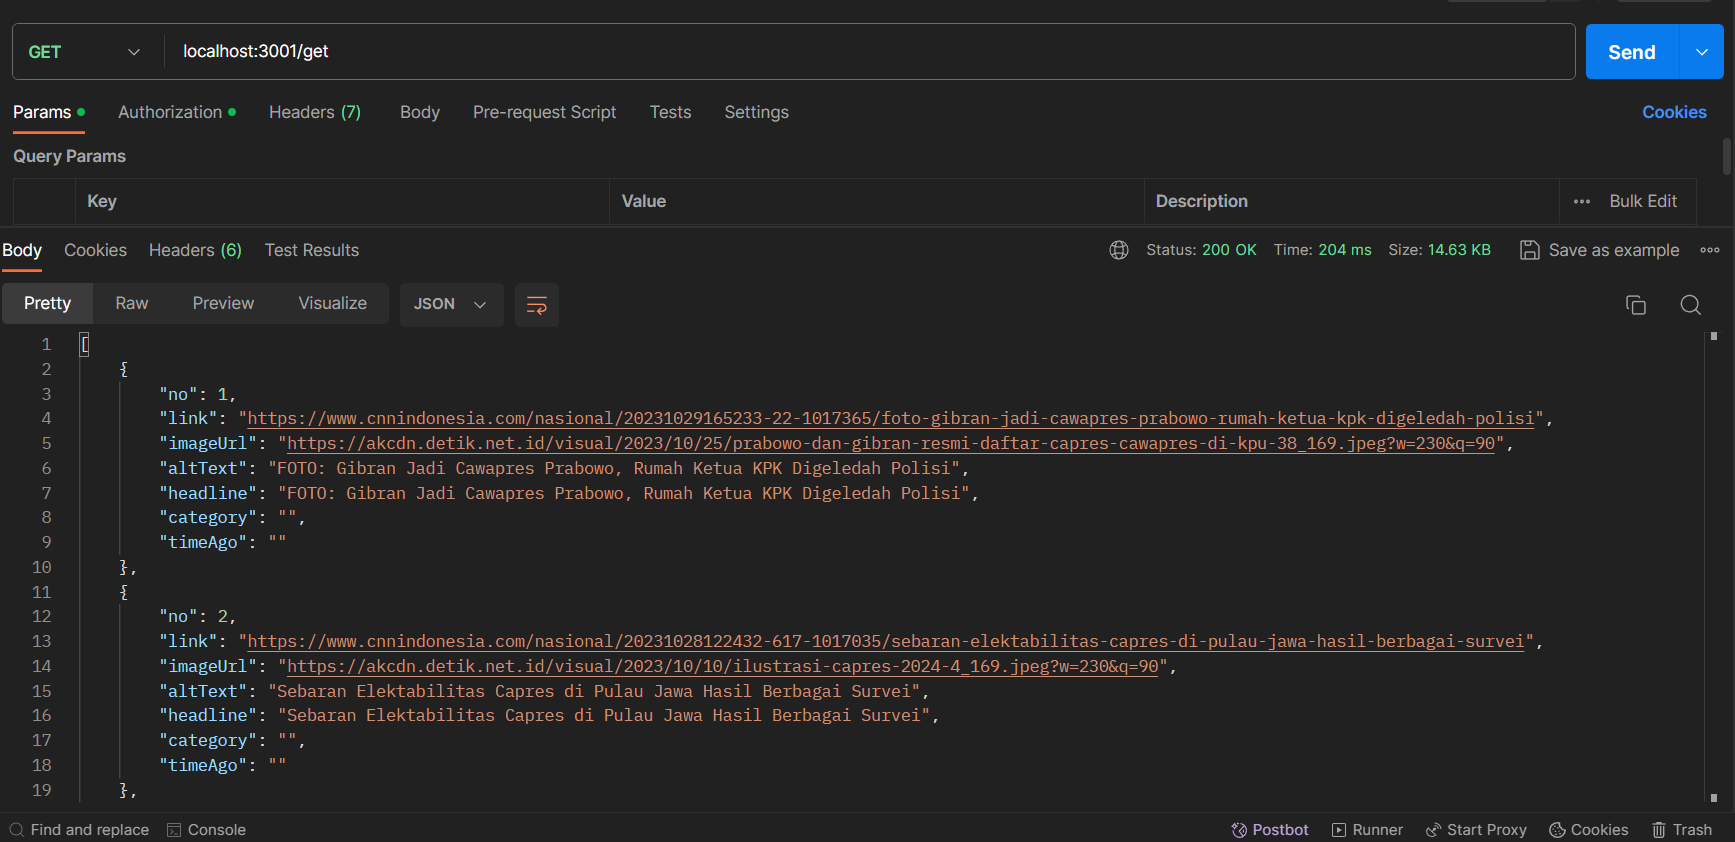Click the altText value on line 15
Screen dimensions: 1735x842
[594, 691]
